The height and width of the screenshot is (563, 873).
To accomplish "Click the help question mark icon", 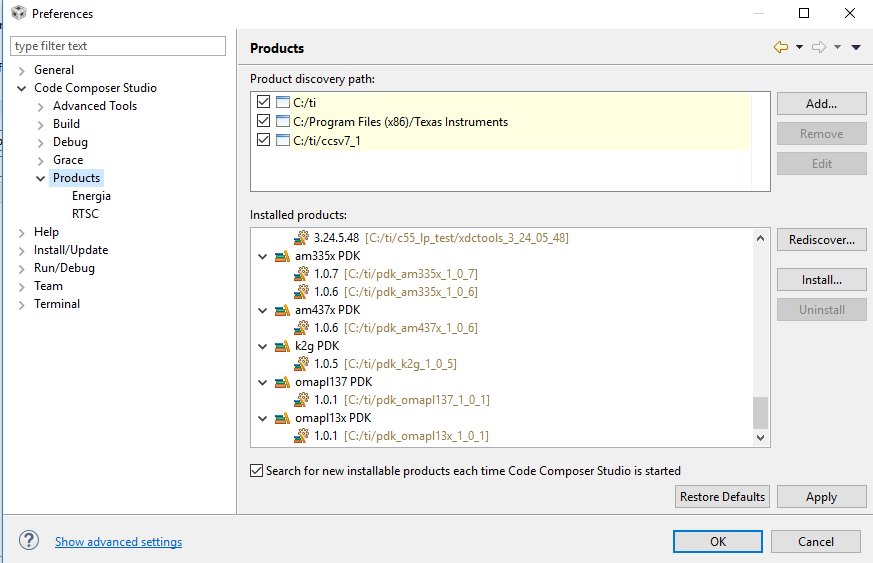I will pyautogui.click(x=29, y=540).
